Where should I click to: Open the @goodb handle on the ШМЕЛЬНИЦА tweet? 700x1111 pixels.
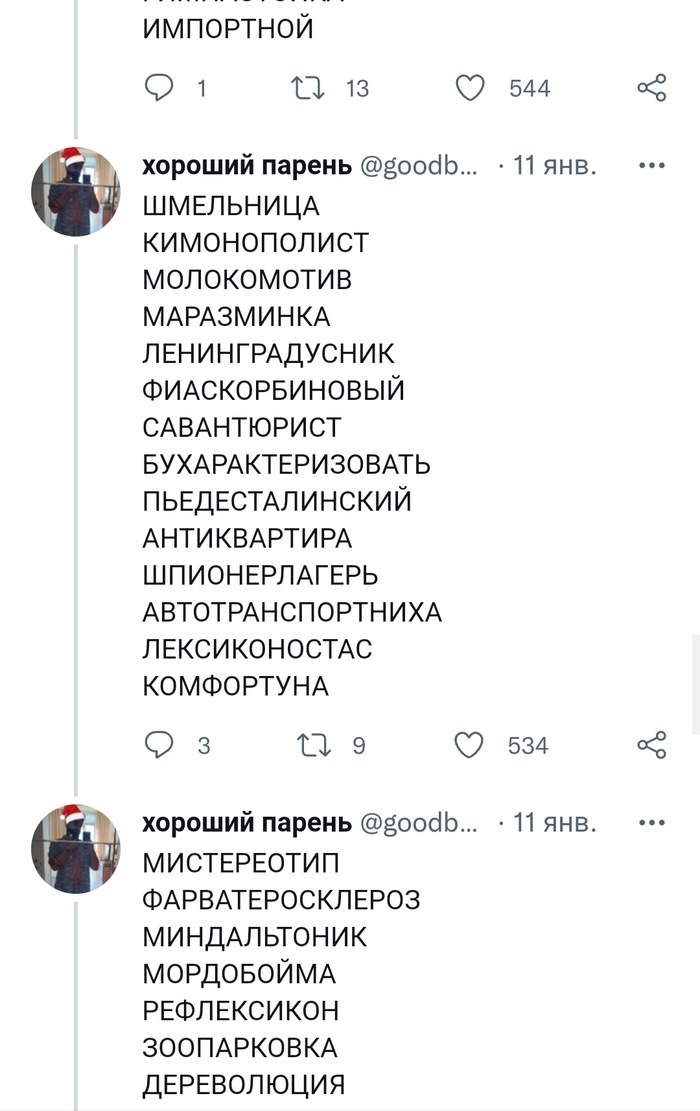(x=418, y=167)
